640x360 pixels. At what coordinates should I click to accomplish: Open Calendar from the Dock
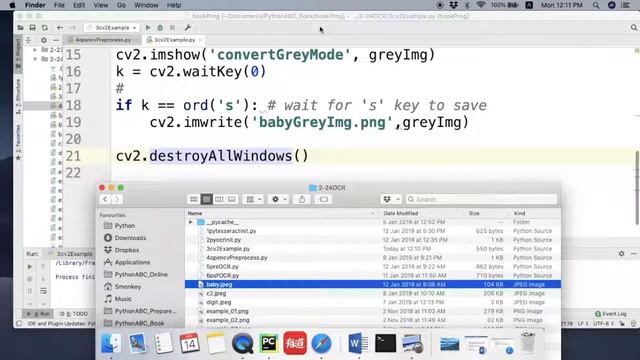pyautogui.click(x=189, y=343)
